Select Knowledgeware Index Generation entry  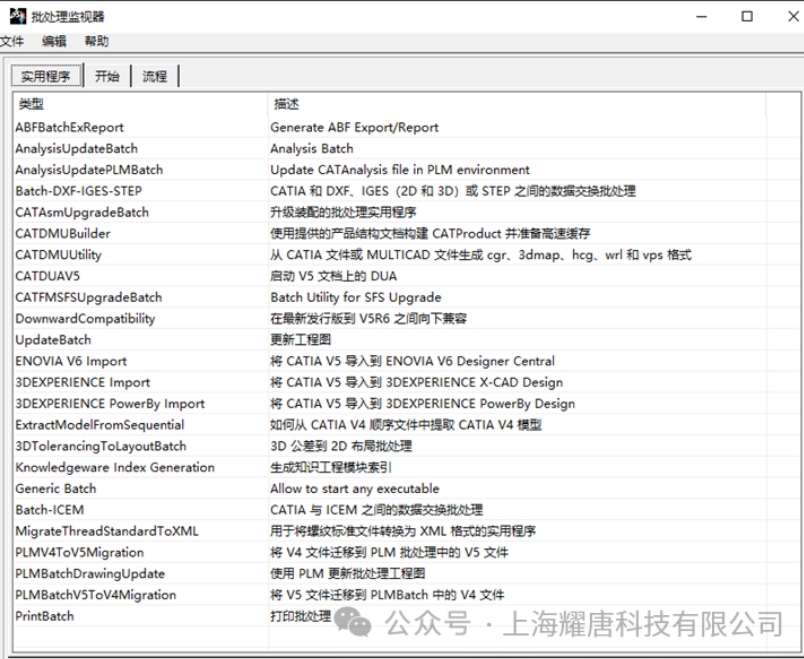tap(115, 468)
